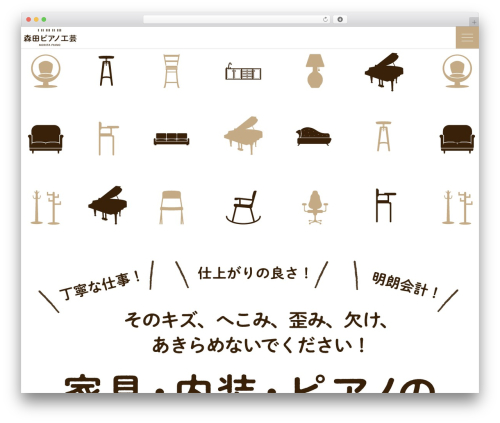The width and height of the screenshot is (500, 423).
Task: Click the 仕上がりの良さ！ slogan text
Action: [x=253, y=273]
